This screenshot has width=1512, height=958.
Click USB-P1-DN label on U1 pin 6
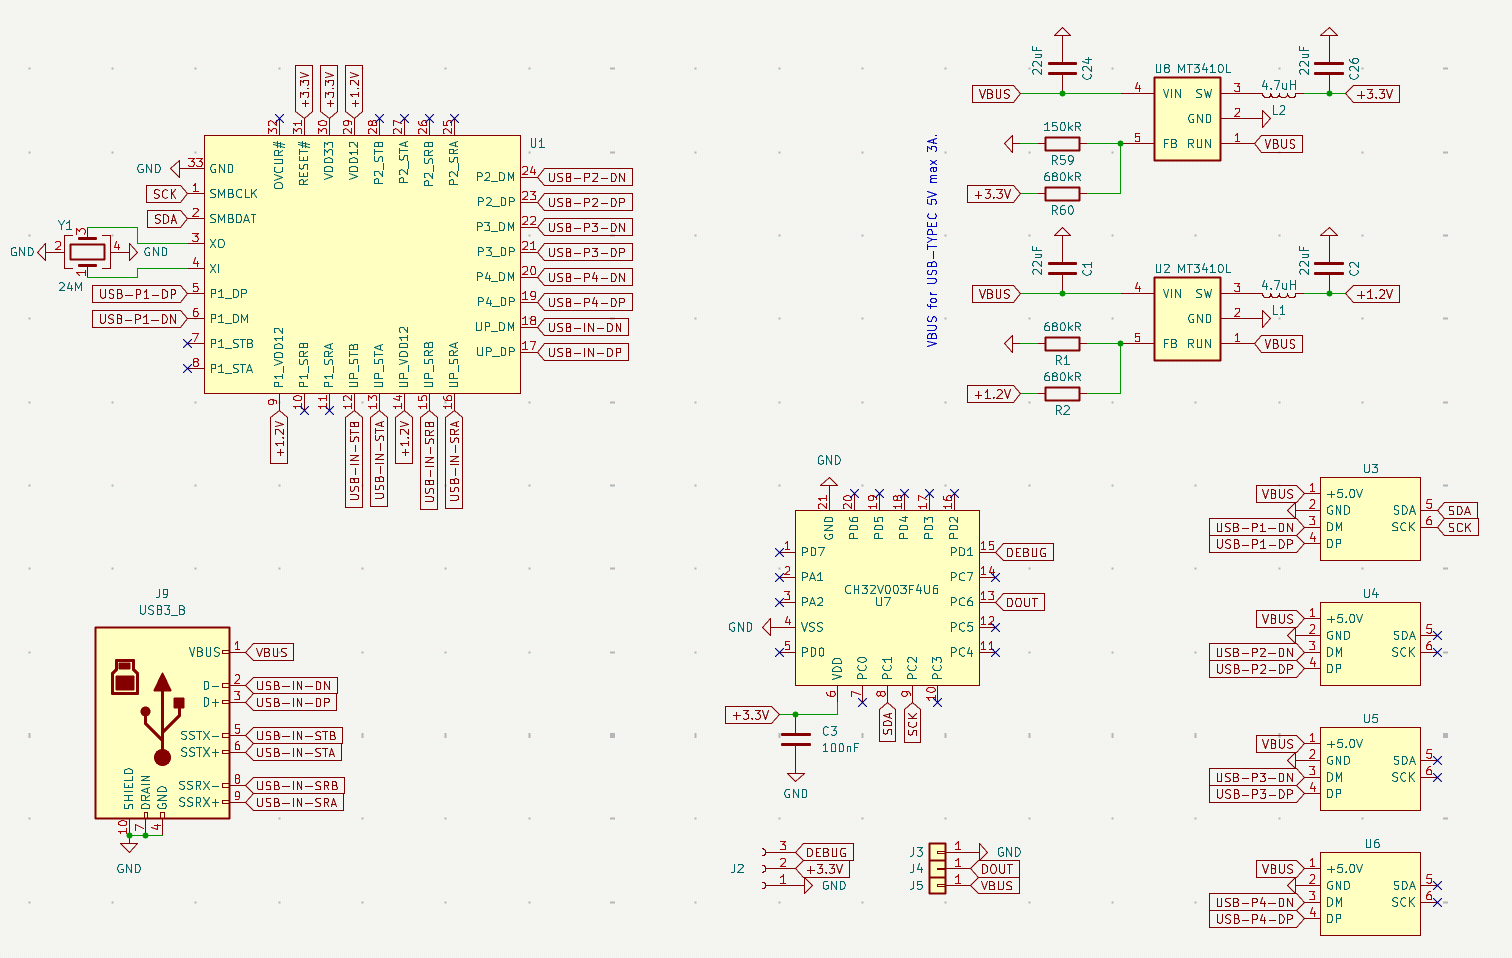pos(139,319)
